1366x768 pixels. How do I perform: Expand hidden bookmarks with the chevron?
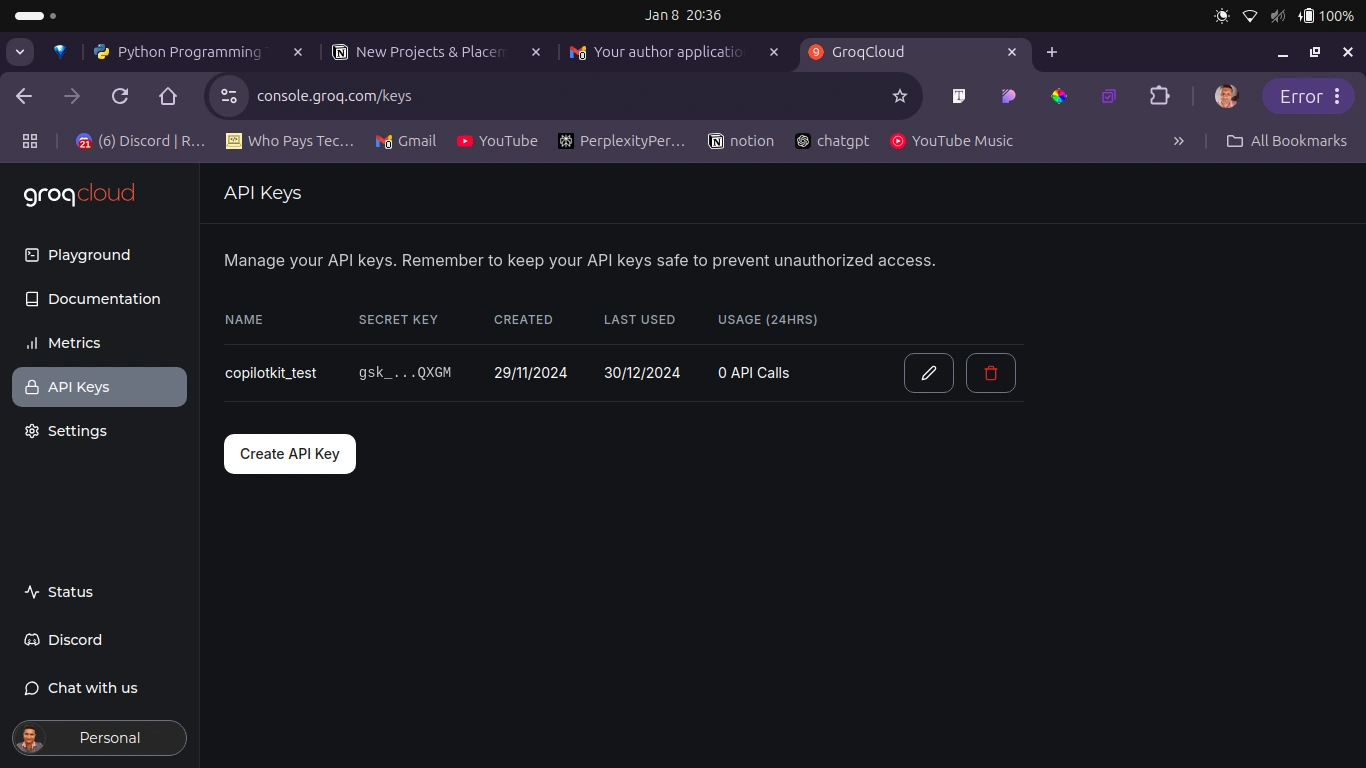[1179, 141]
